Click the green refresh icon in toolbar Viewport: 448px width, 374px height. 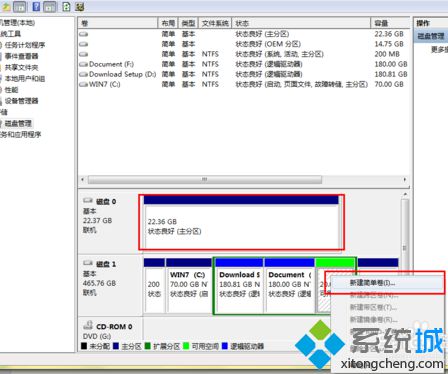click(66, 6)
